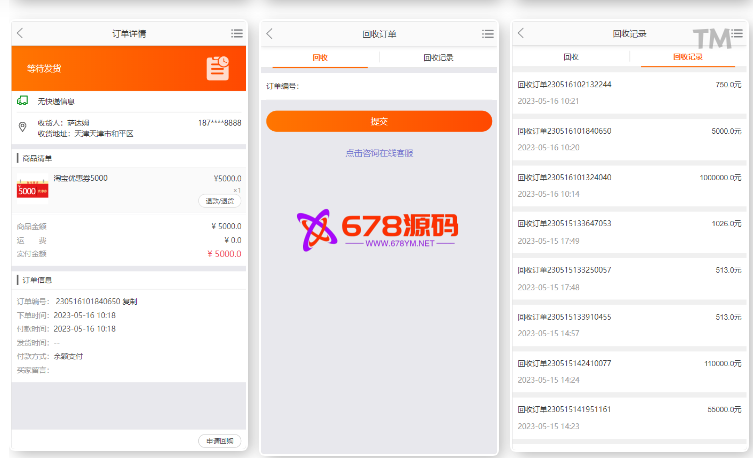Click the location pin icon by 收货人
Image resolution: width=753 pixels, height=458 pixels.
[x=22, y=127]
